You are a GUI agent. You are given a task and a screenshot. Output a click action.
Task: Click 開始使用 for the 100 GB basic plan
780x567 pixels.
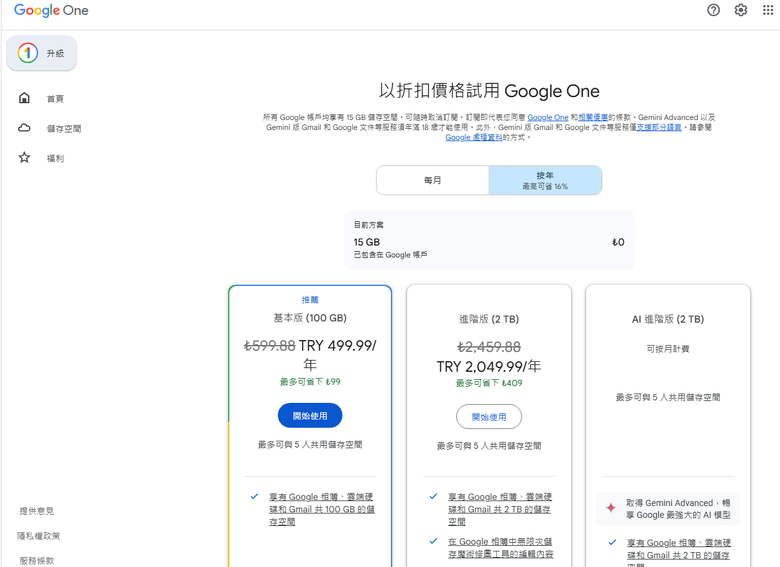pos(310,416)
